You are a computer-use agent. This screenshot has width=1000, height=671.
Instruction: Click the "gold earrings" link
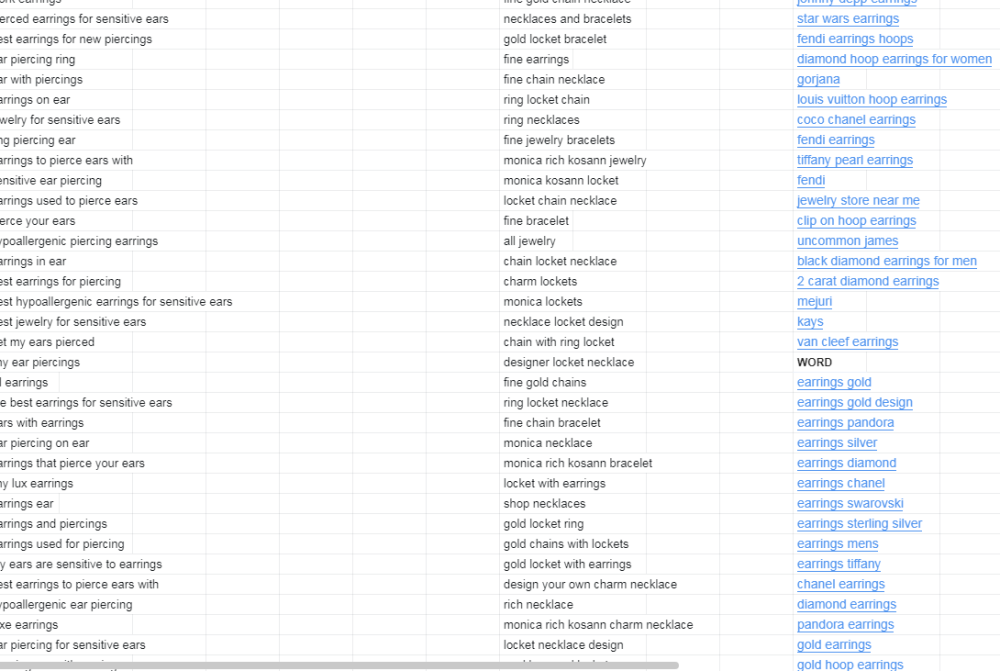tap(834, 645)
